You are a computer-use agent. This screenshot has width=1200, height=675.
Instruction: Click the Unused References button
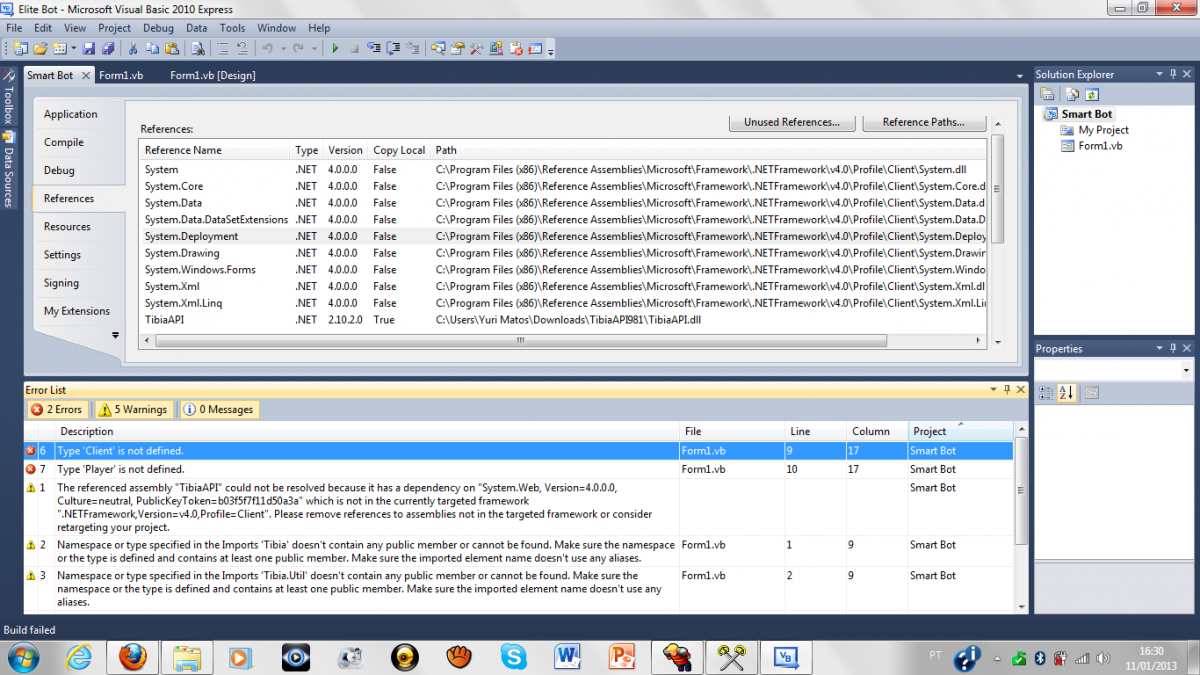pyautogui.click(x=791, y=122)
